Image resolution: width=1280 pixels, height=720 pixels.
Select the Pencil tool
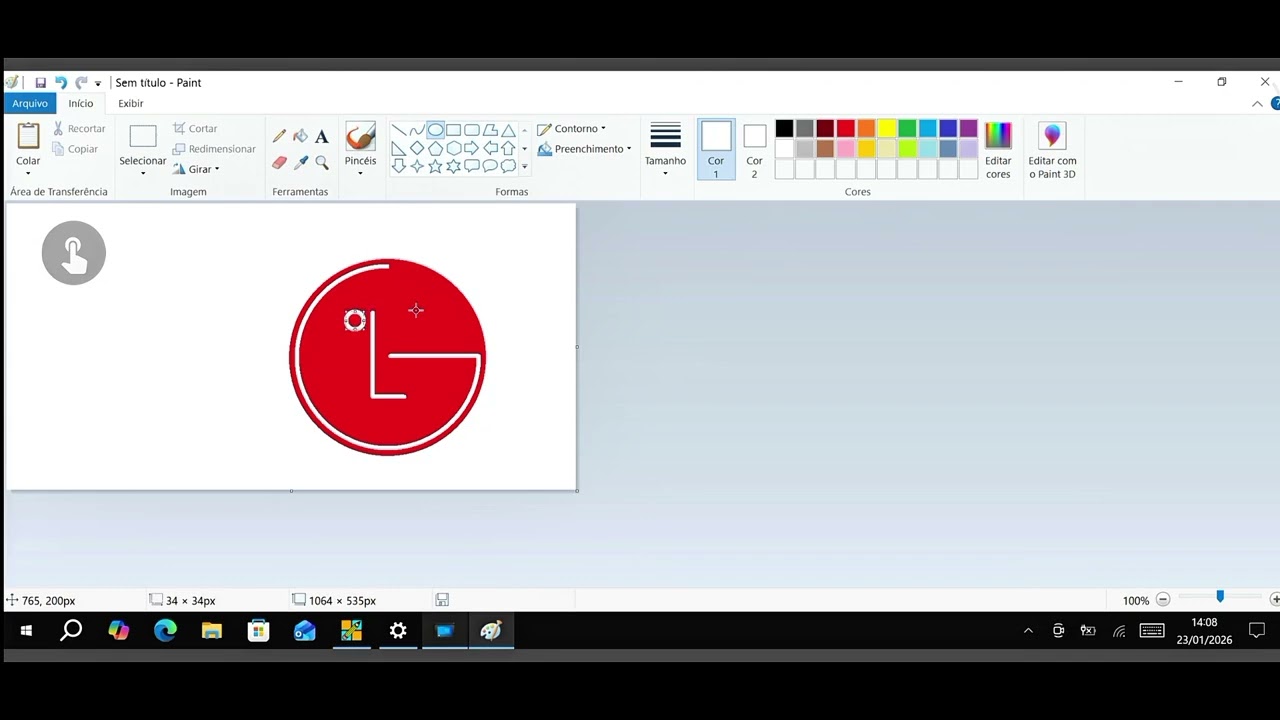point(280,136)
